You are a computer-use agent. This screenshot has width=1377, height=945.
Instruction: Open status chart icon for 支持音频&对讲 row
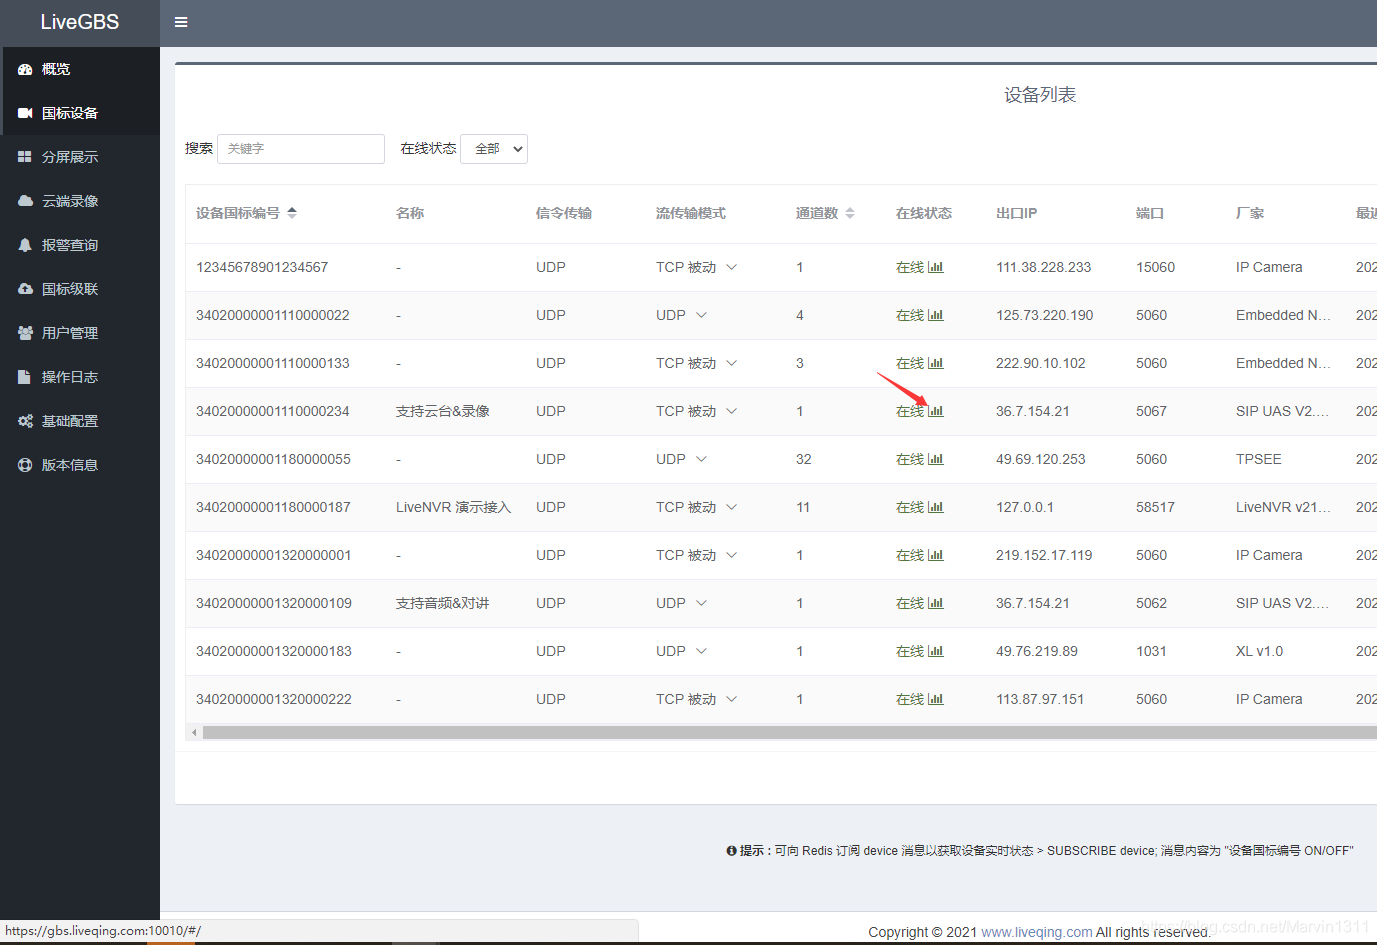(936, 603)
